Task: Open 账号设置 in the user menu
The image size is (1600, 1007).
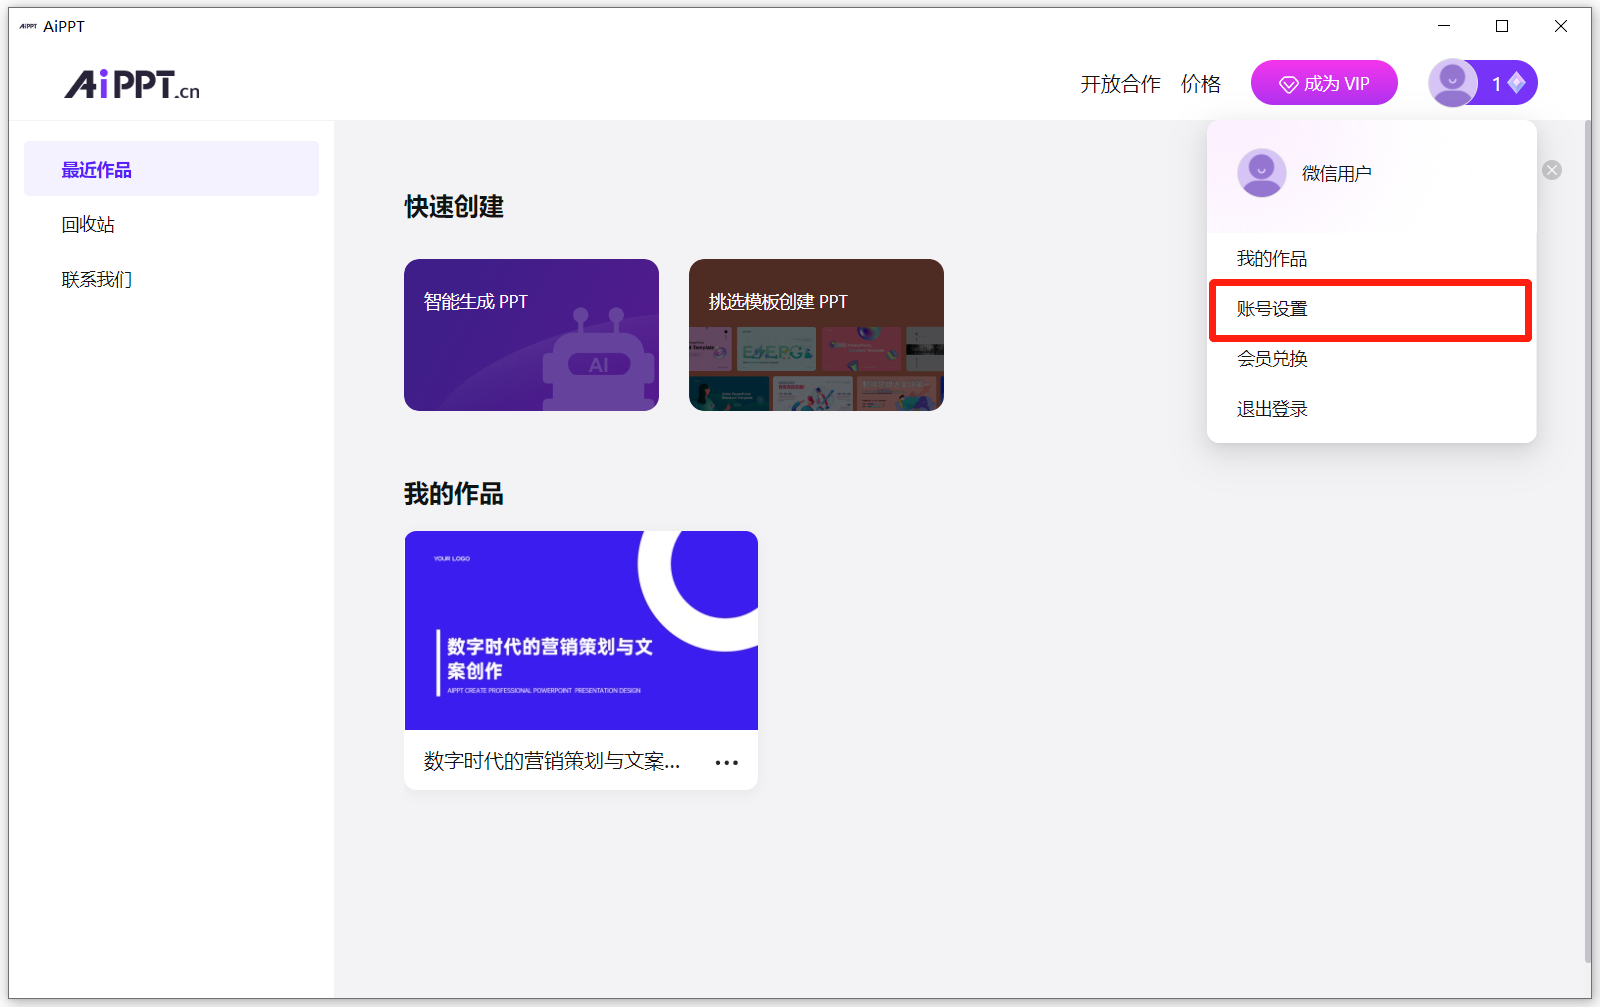Action: click(1371, 309)
